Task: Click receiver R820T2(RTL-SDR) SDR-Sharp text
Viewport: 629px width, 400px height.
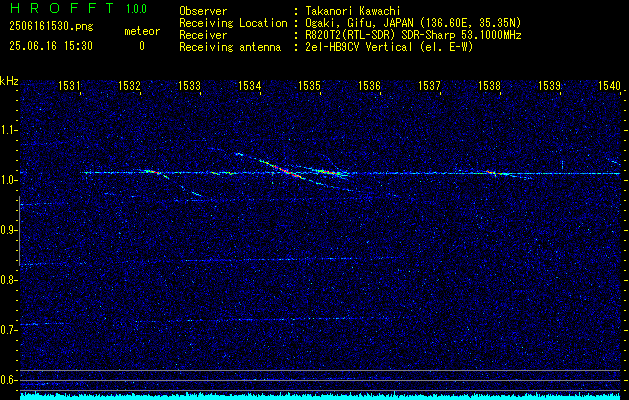Action: click(413, 35)
